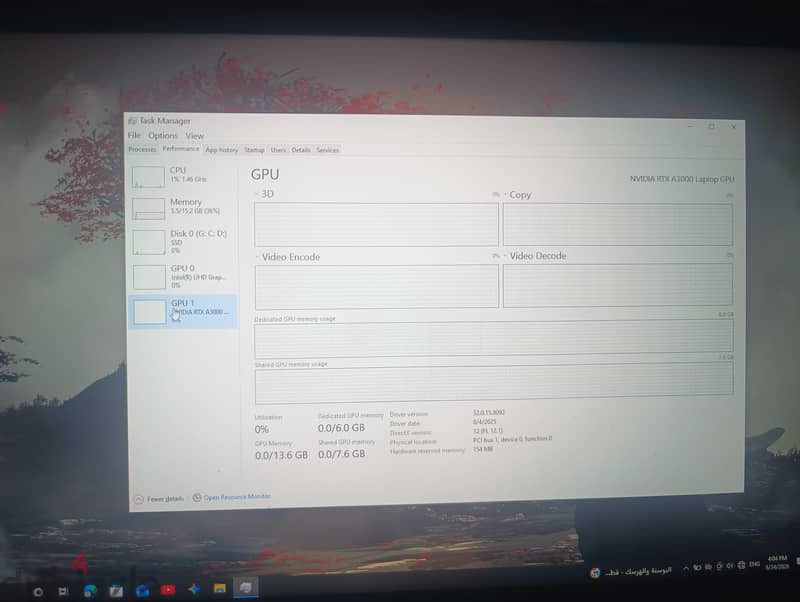This screenshot has width=800, height=602.
Task: Click Fewer details link
Action: pos(165,499)
